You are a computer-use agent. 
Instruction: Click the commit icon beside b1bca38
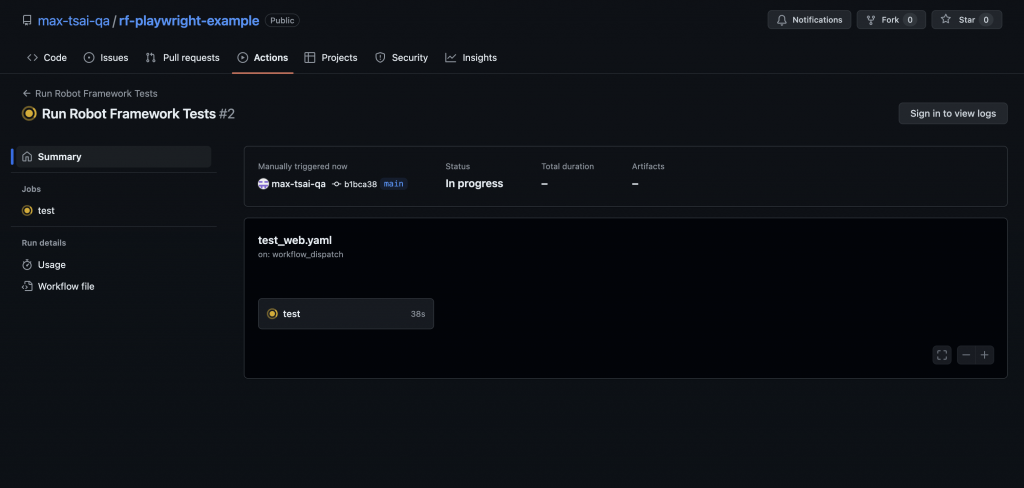coord(336,184)
